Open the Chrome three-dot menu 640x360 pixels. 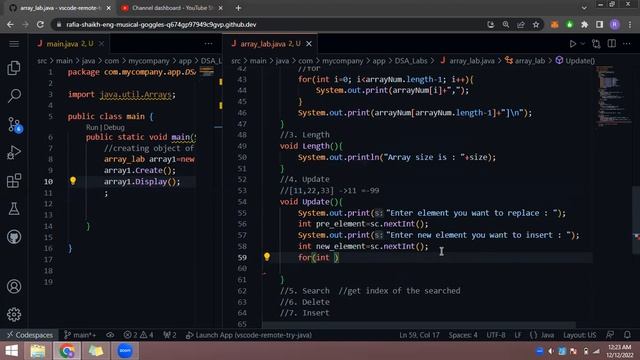630,24
